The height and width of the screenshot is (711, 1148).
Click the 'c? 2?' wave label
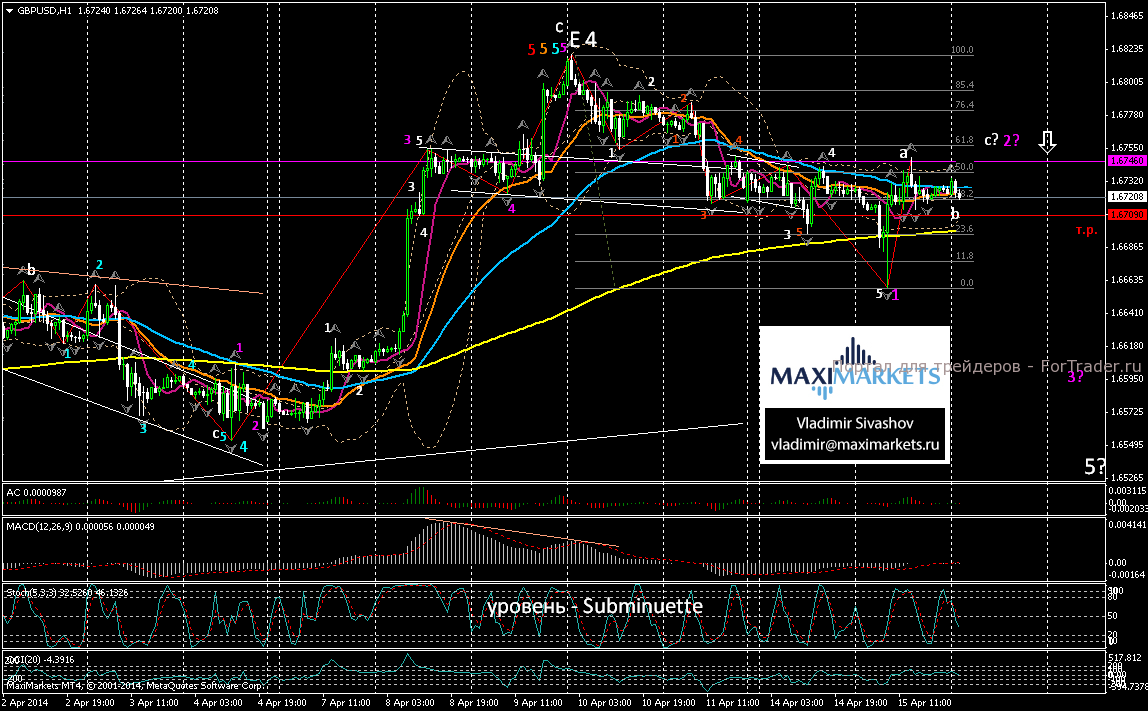pos(1001,140)
